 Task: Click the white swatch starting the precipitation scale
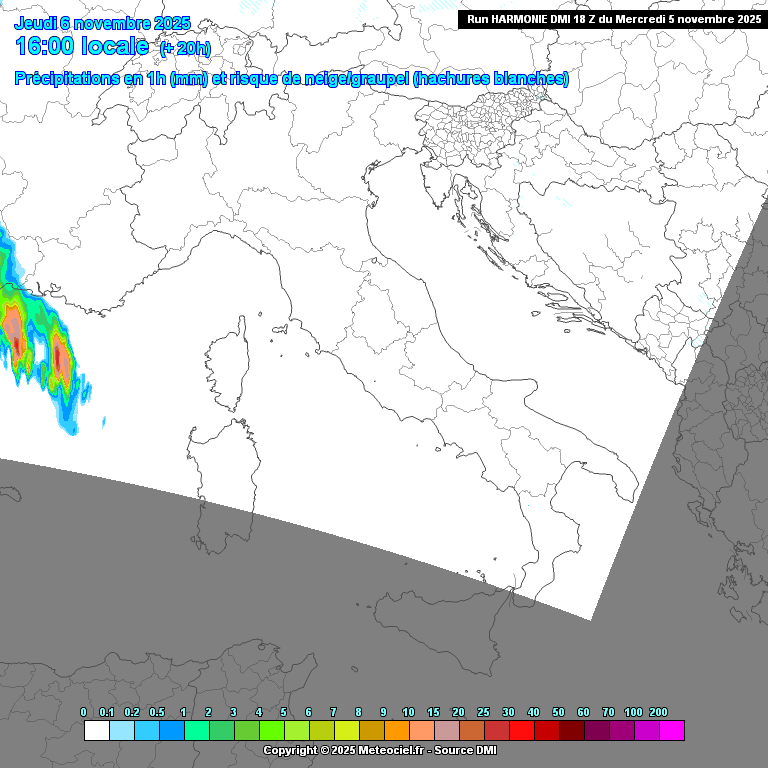point(97,731)
